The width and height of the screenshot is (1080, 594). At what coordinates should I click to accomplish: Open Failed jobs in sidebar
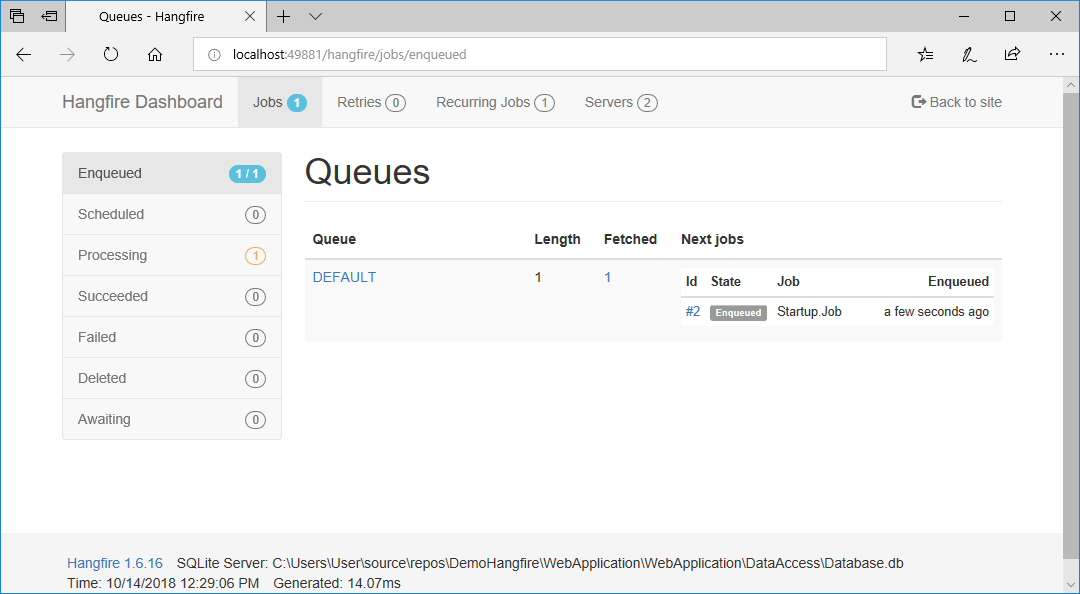172,338
